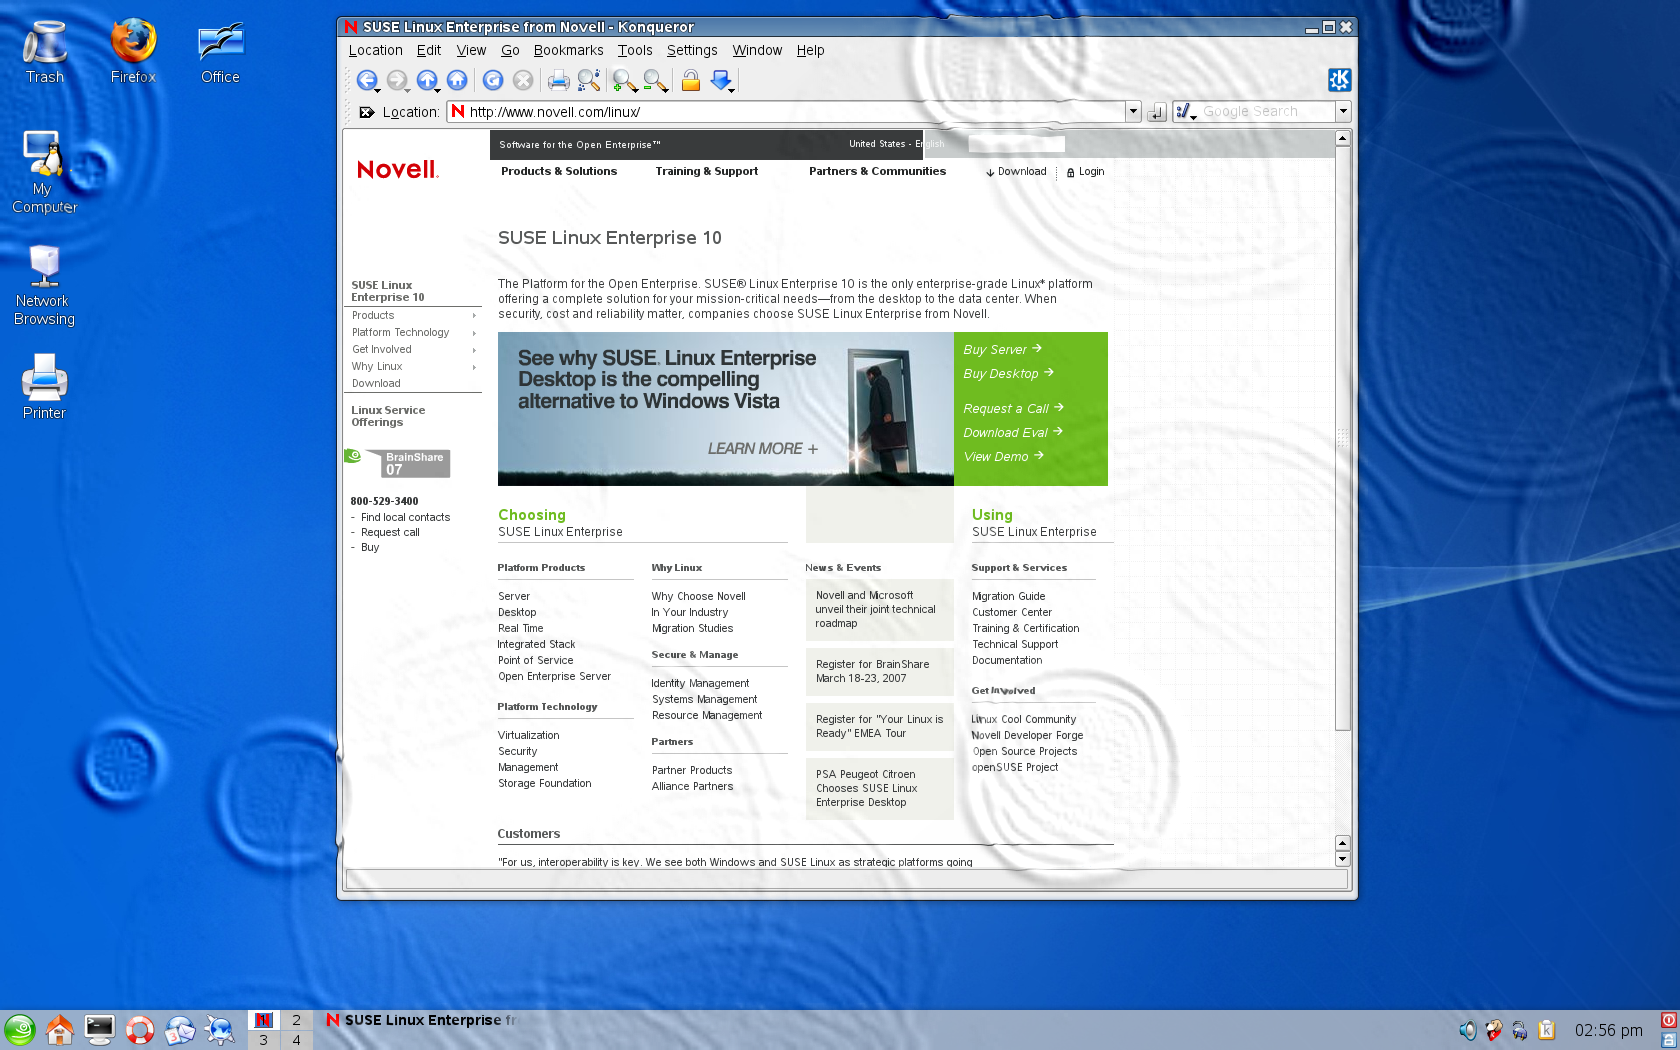Open the Edit menu
1680x1050 pixels.
[429, 50]
